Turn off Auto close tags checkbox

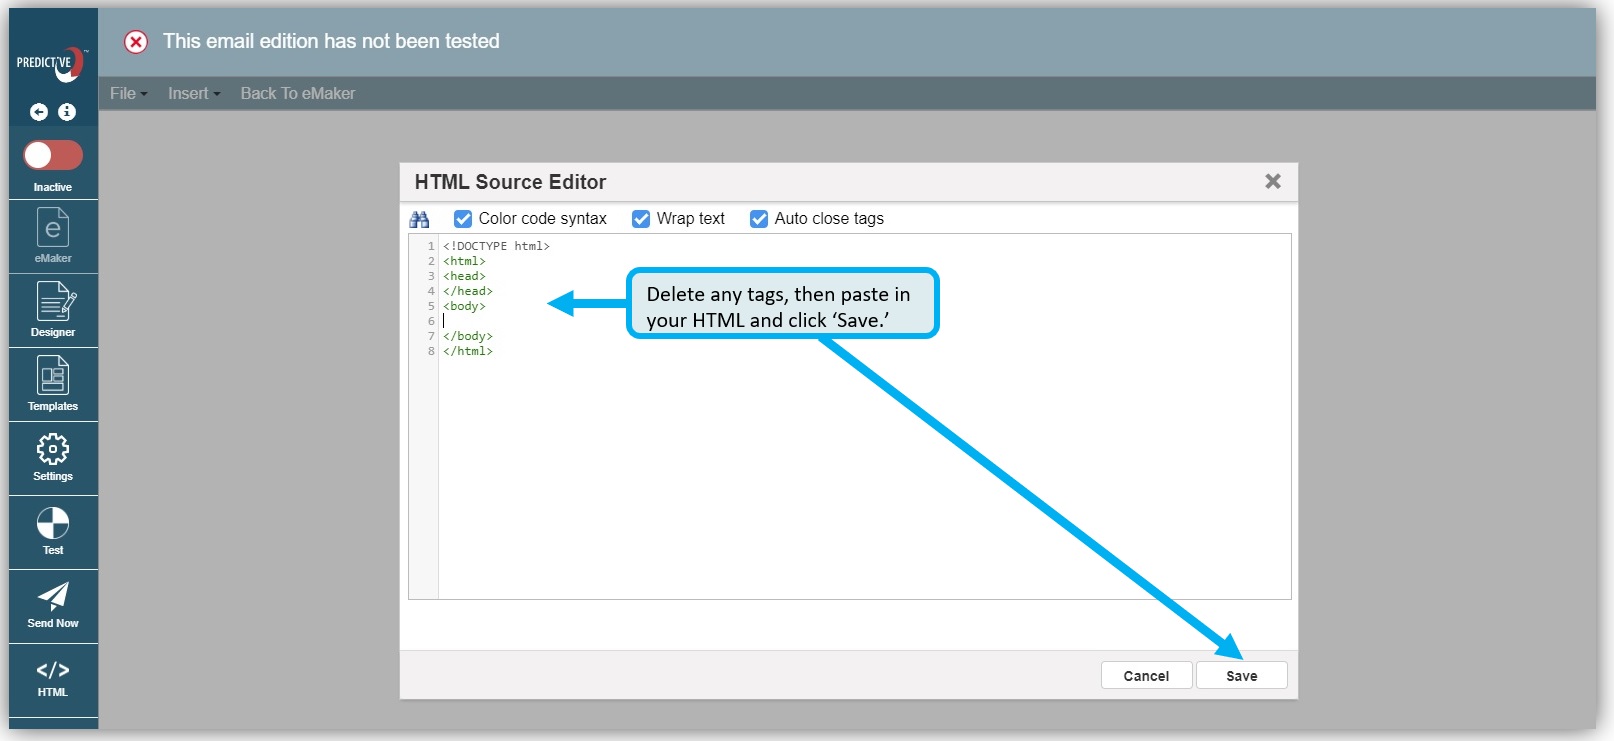click(759, 219)
